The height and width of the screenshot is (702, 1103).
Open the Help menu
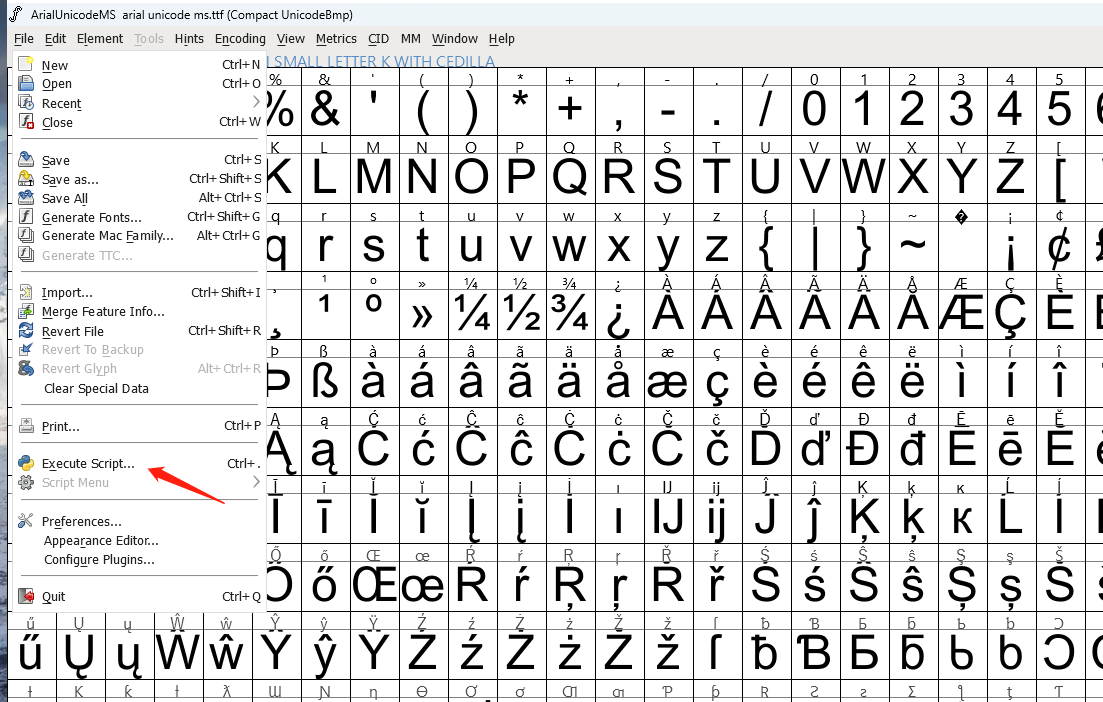coord(502,39)
